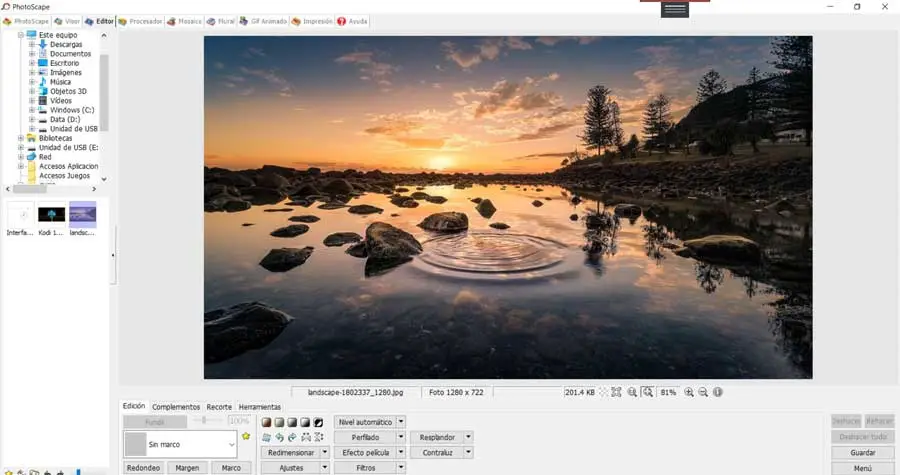Click the Menú button

[863, 468]
